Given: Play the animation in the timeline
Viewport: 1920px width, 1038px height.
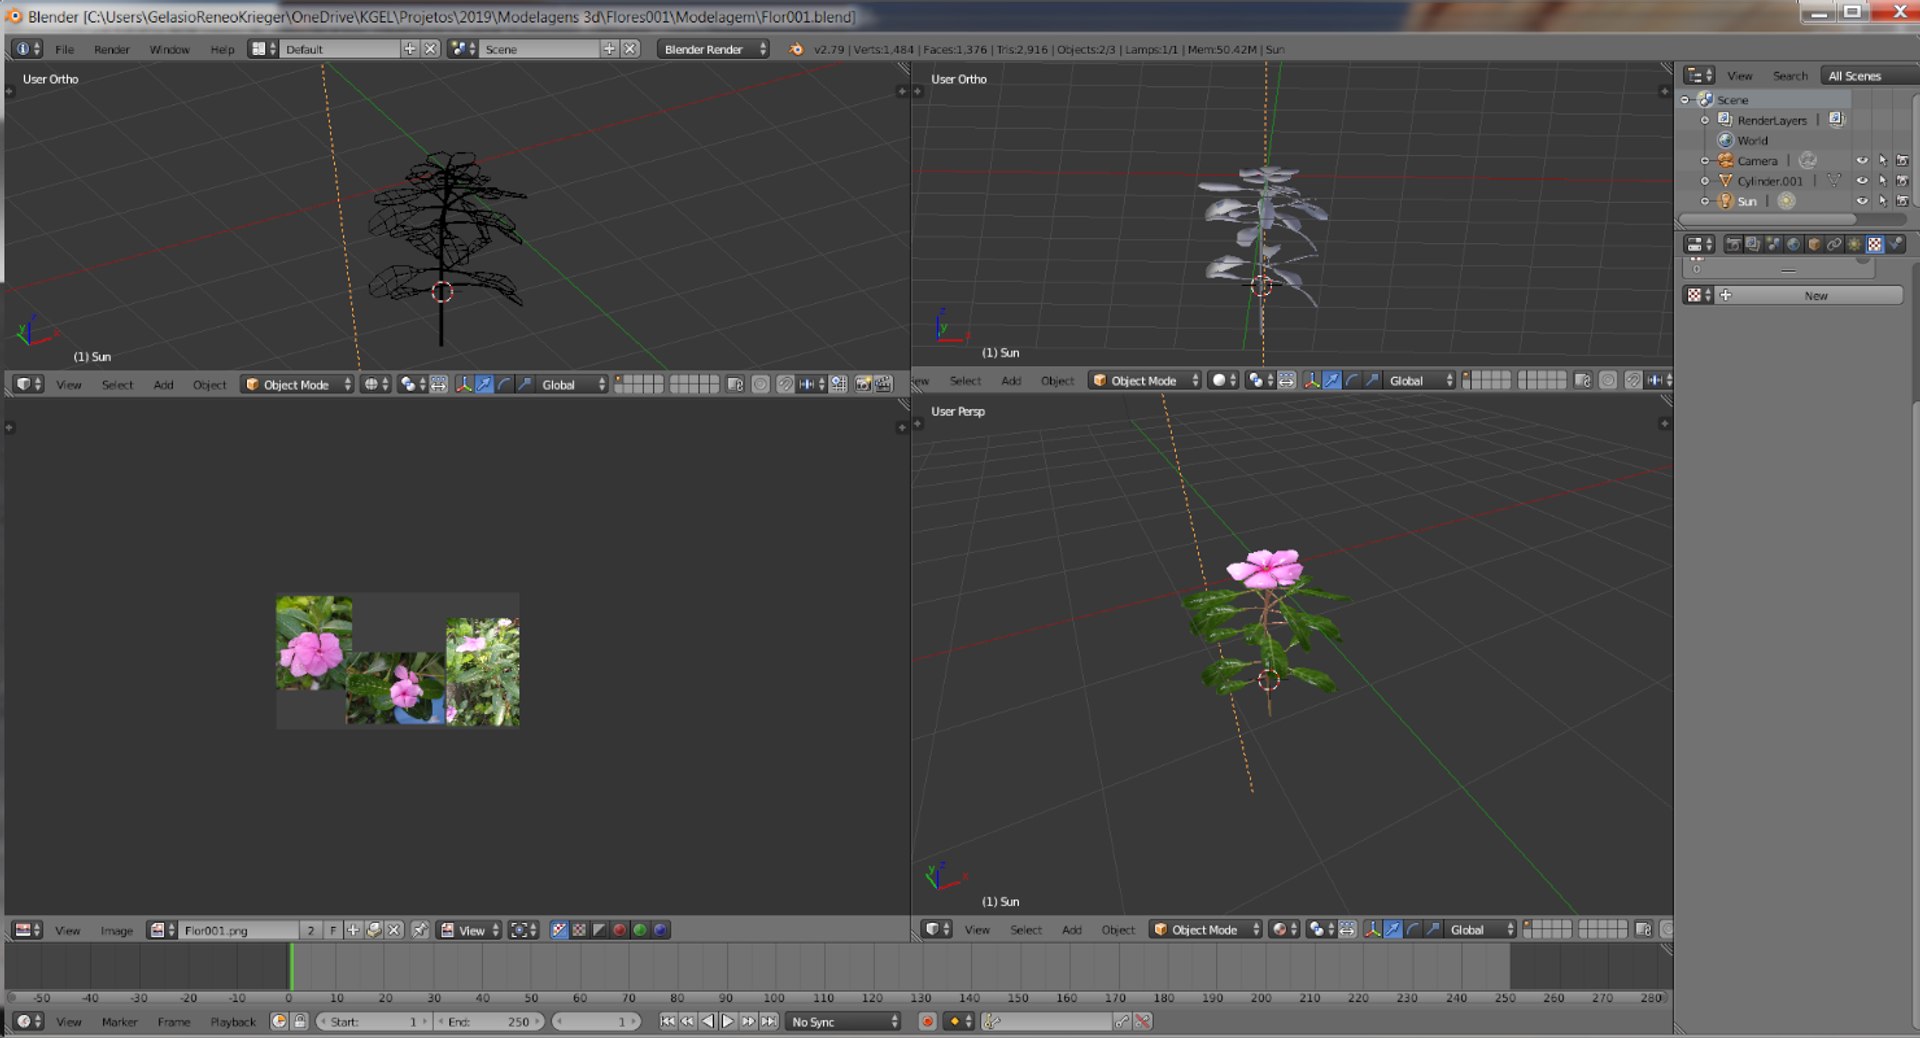Looking at the screenshot, I should pyautogui.click(x=728, y=1021).
